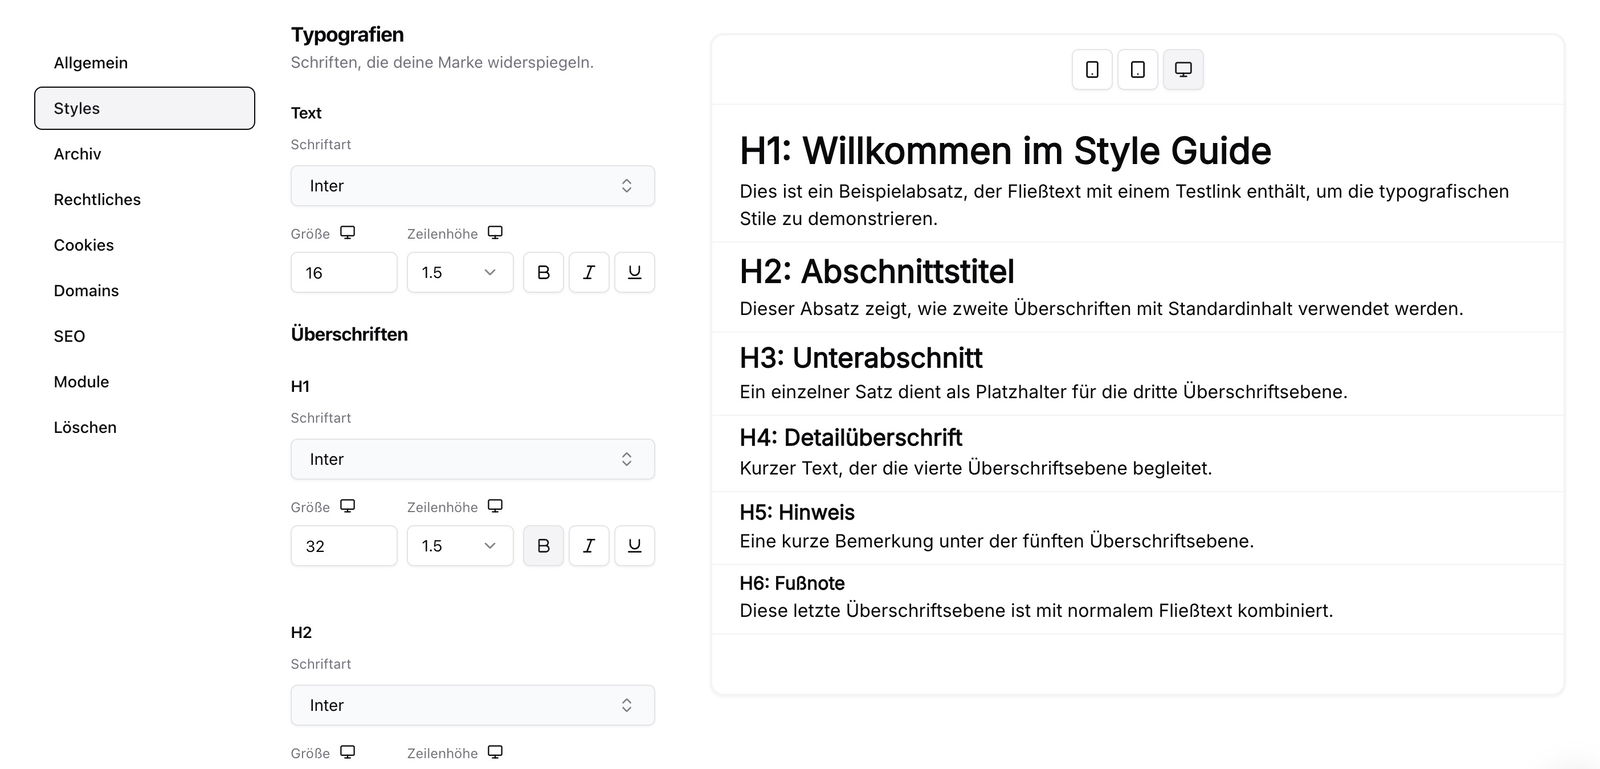The height and width of the screenshot is (769, 1600).
Task: Switch preview to tablet view
Action: pyautogui.click(x=1137, y=70)
